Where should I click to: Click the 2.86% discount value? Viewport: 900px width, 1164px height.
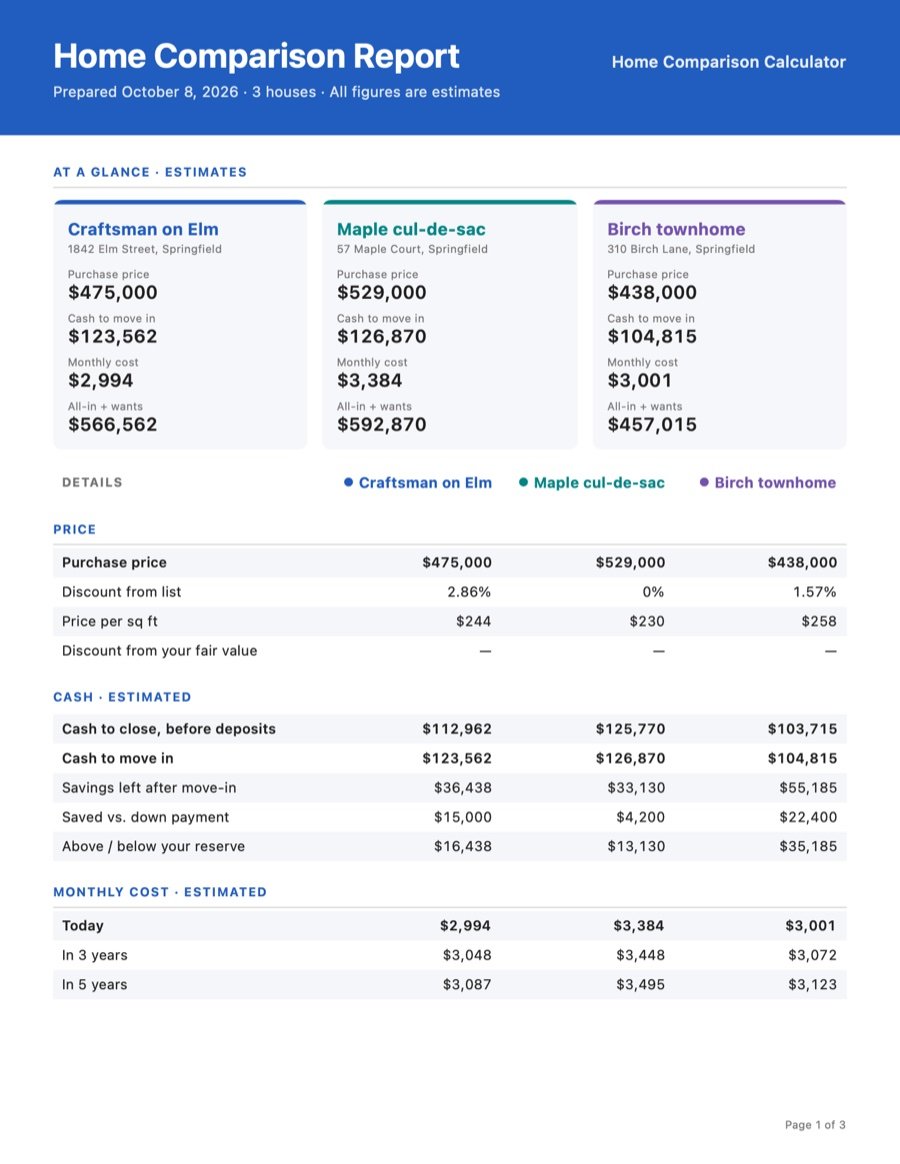coord(469,592)
